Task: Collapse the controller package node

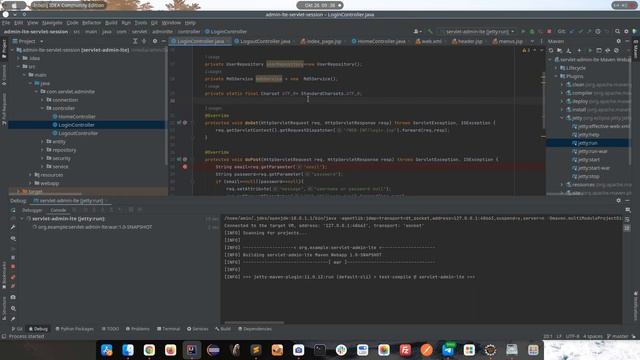Action: click(42, 108)
